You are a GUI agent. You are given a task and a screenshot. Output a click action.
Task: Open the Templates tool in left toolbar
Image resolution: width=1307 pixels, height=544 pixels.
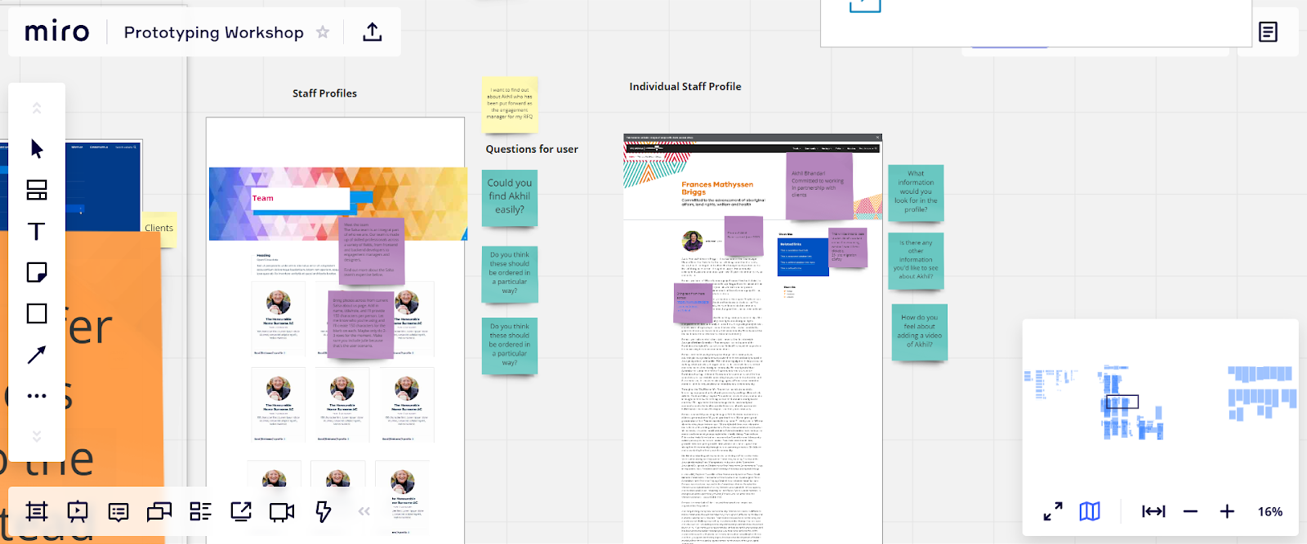37,190
